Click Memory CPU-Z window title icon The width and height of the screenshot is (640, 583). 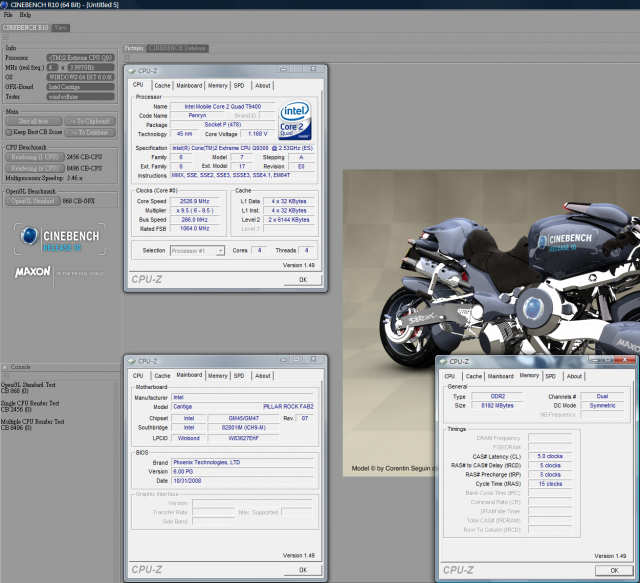(x=443, y=361)
